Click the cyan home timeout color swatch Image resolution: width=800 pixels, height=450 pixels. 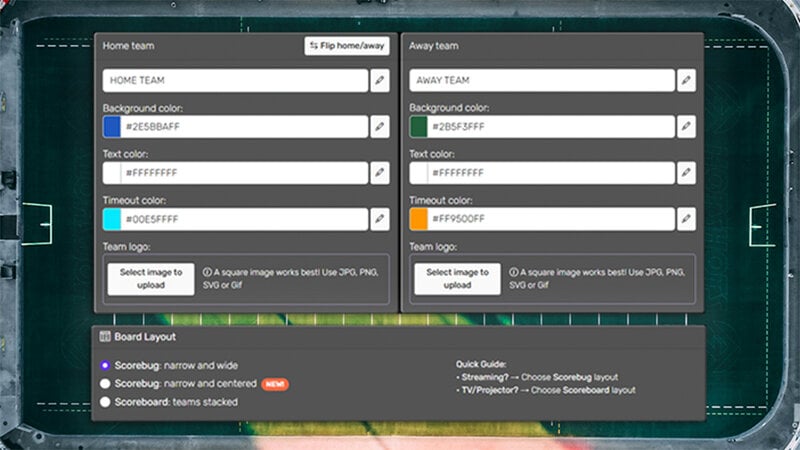[x=112, y=219]
